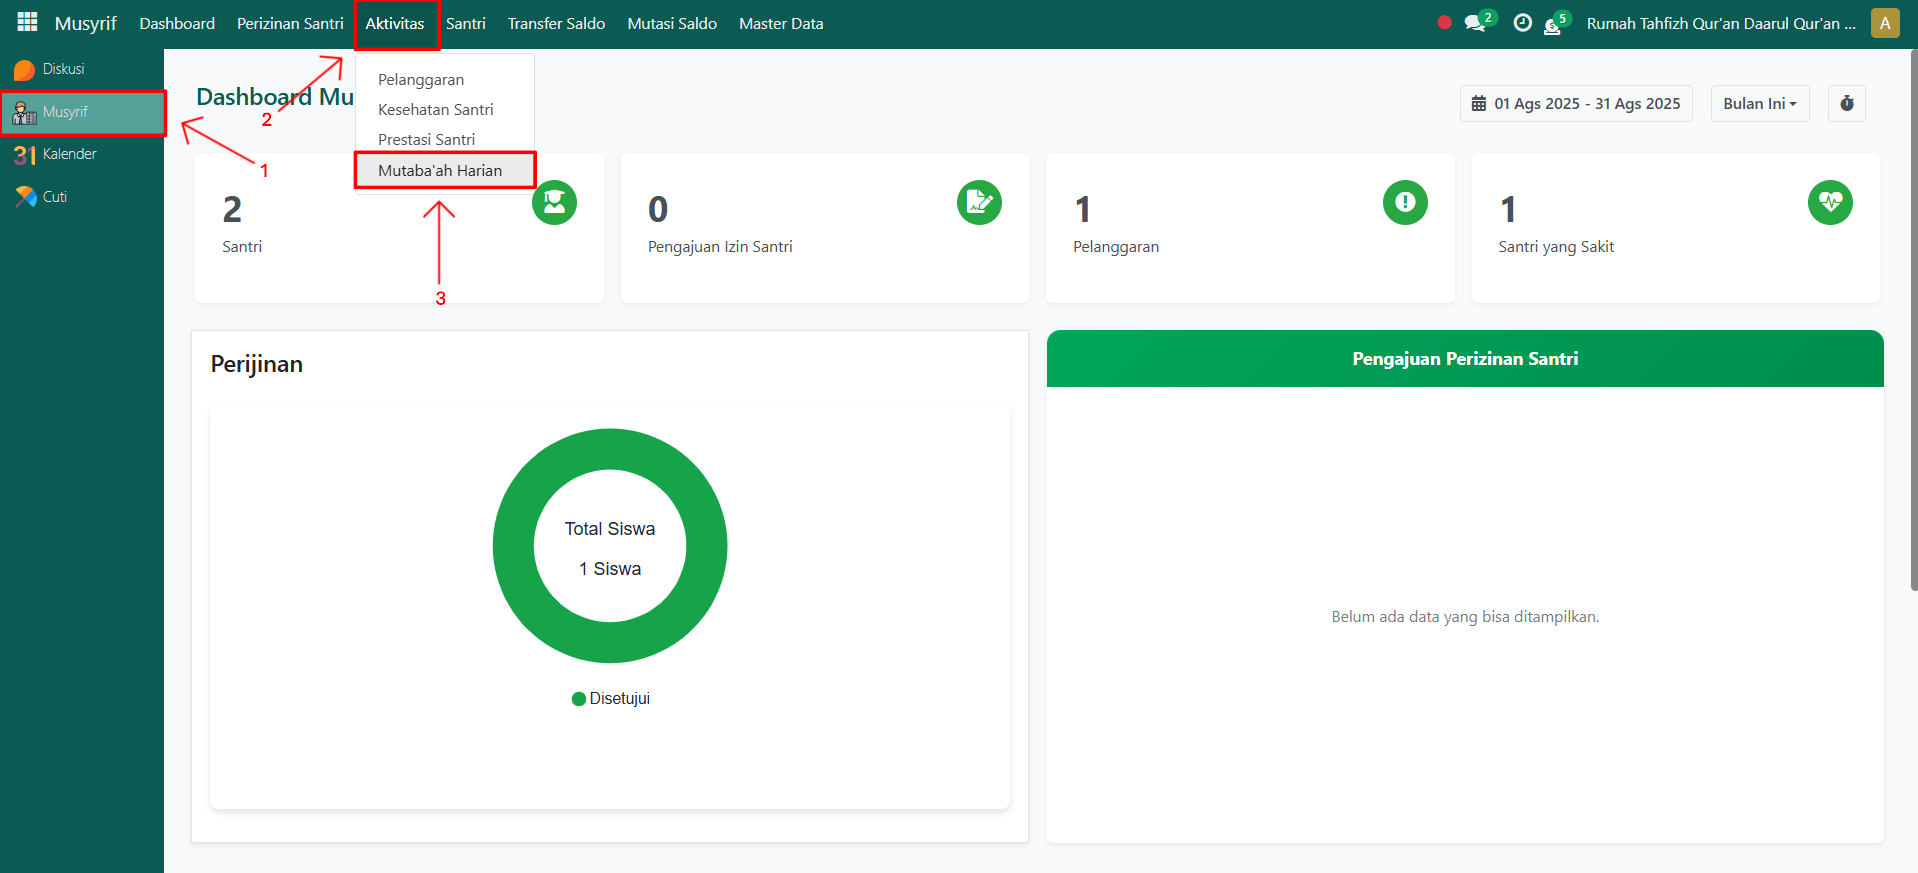Click the stopwatch icon button
This screenshot has width=1918, height=873.
tap(1846, 103)
